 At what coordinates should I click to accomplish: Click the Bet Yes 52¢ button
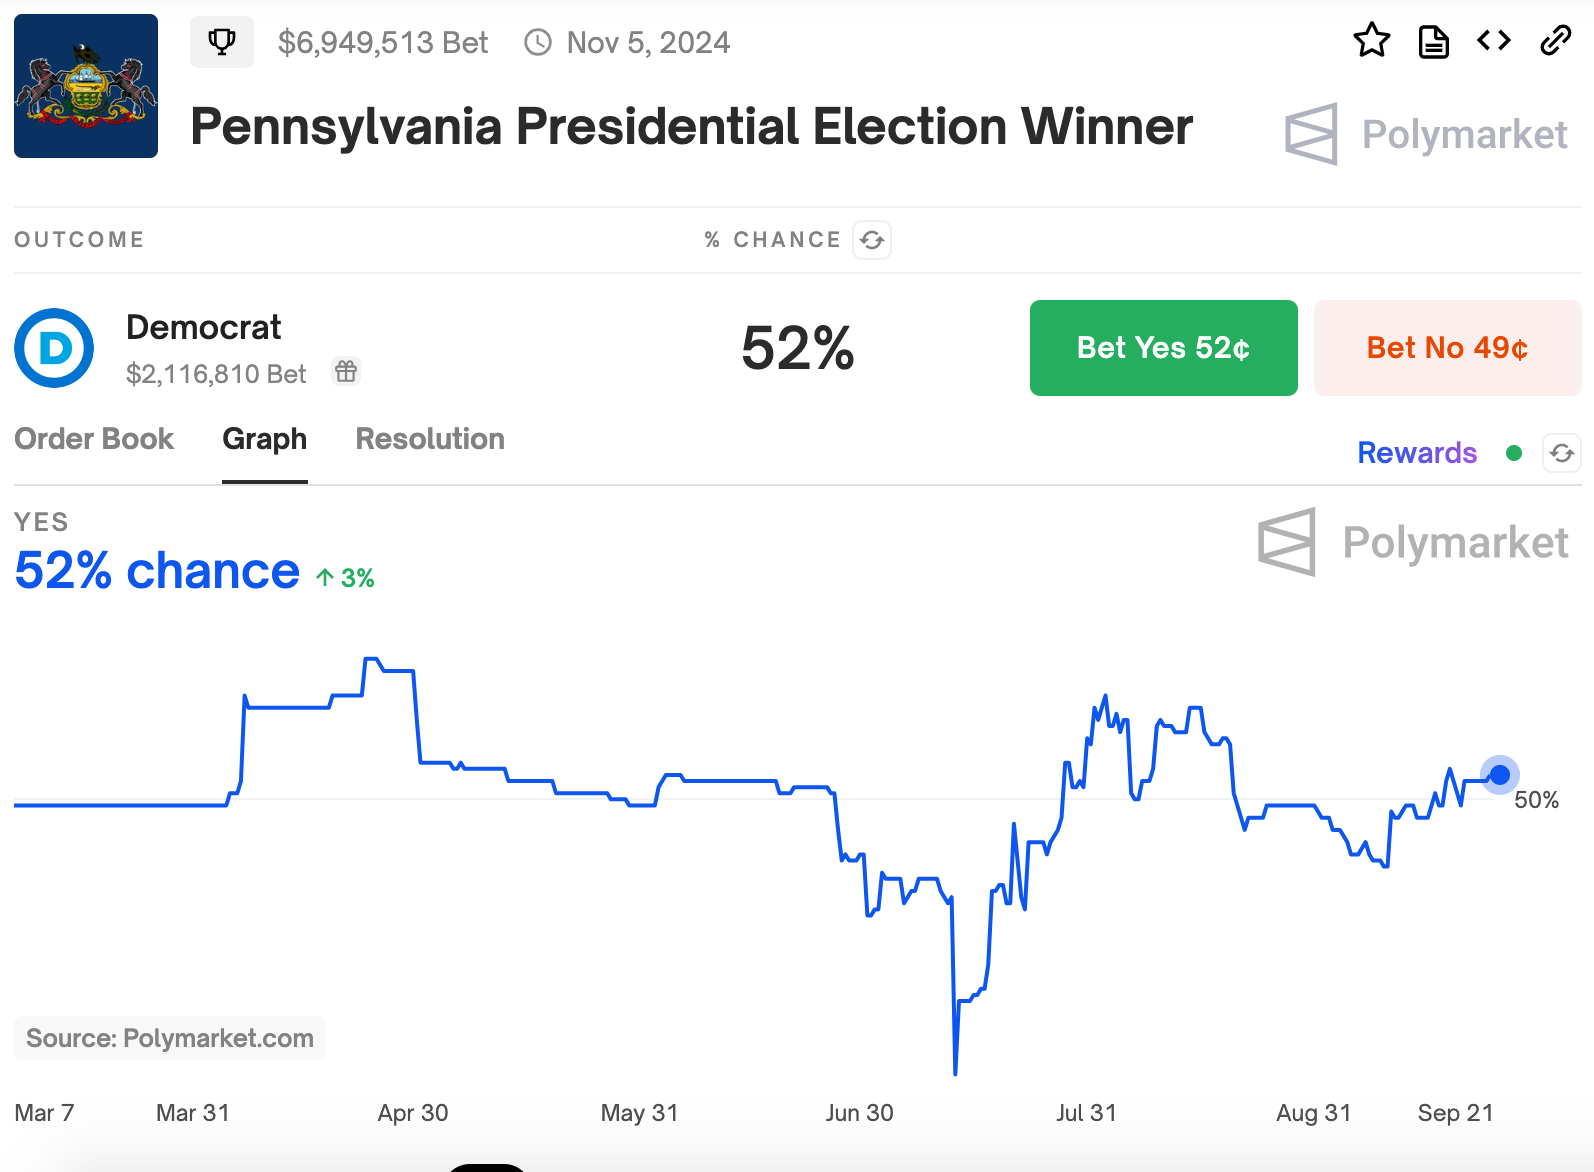pos(1162,348)
